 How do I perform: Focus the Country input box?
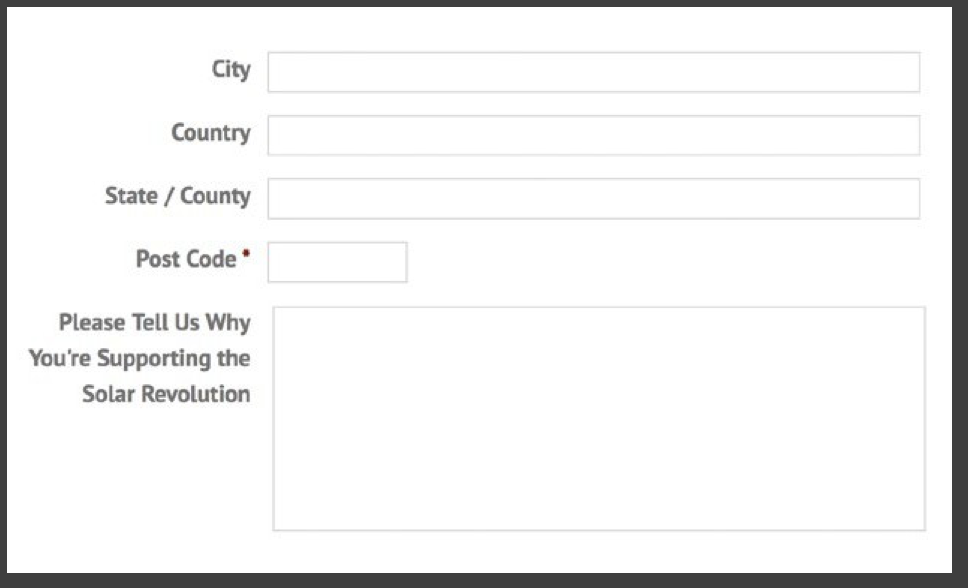[593, 135]
